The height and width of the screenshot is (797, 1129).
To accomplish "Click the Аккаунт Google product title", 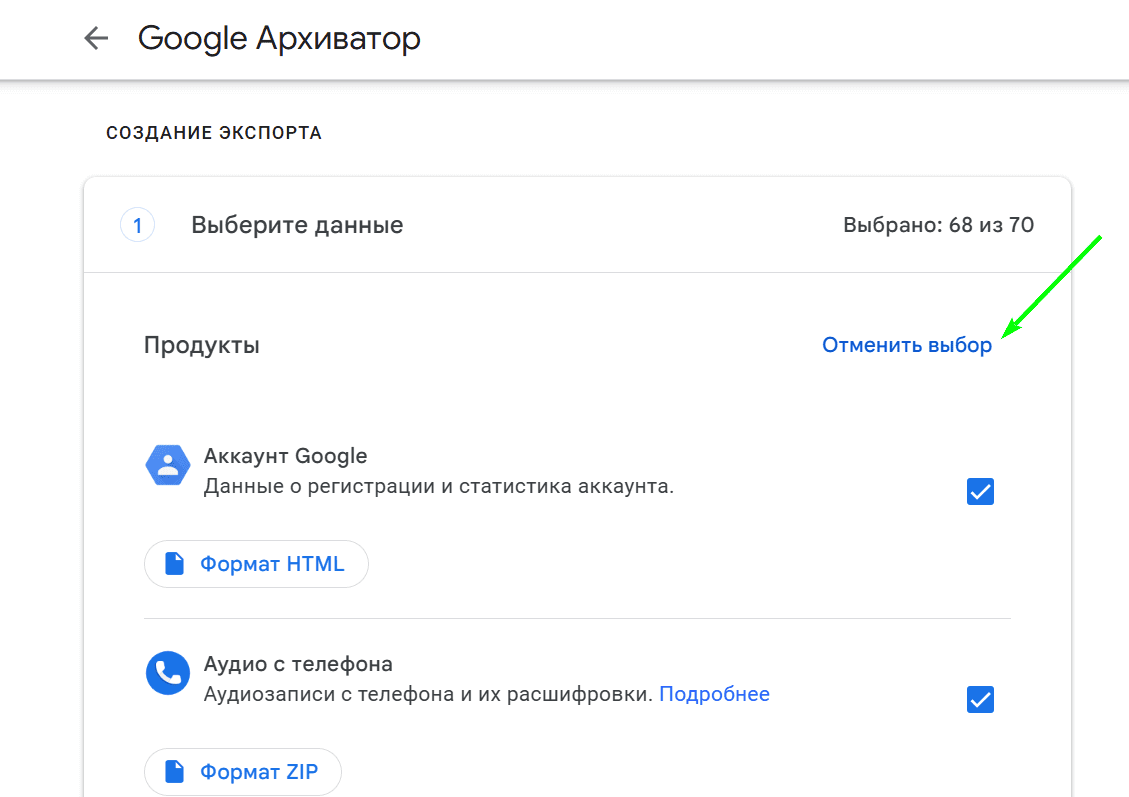I will (285, 456).
